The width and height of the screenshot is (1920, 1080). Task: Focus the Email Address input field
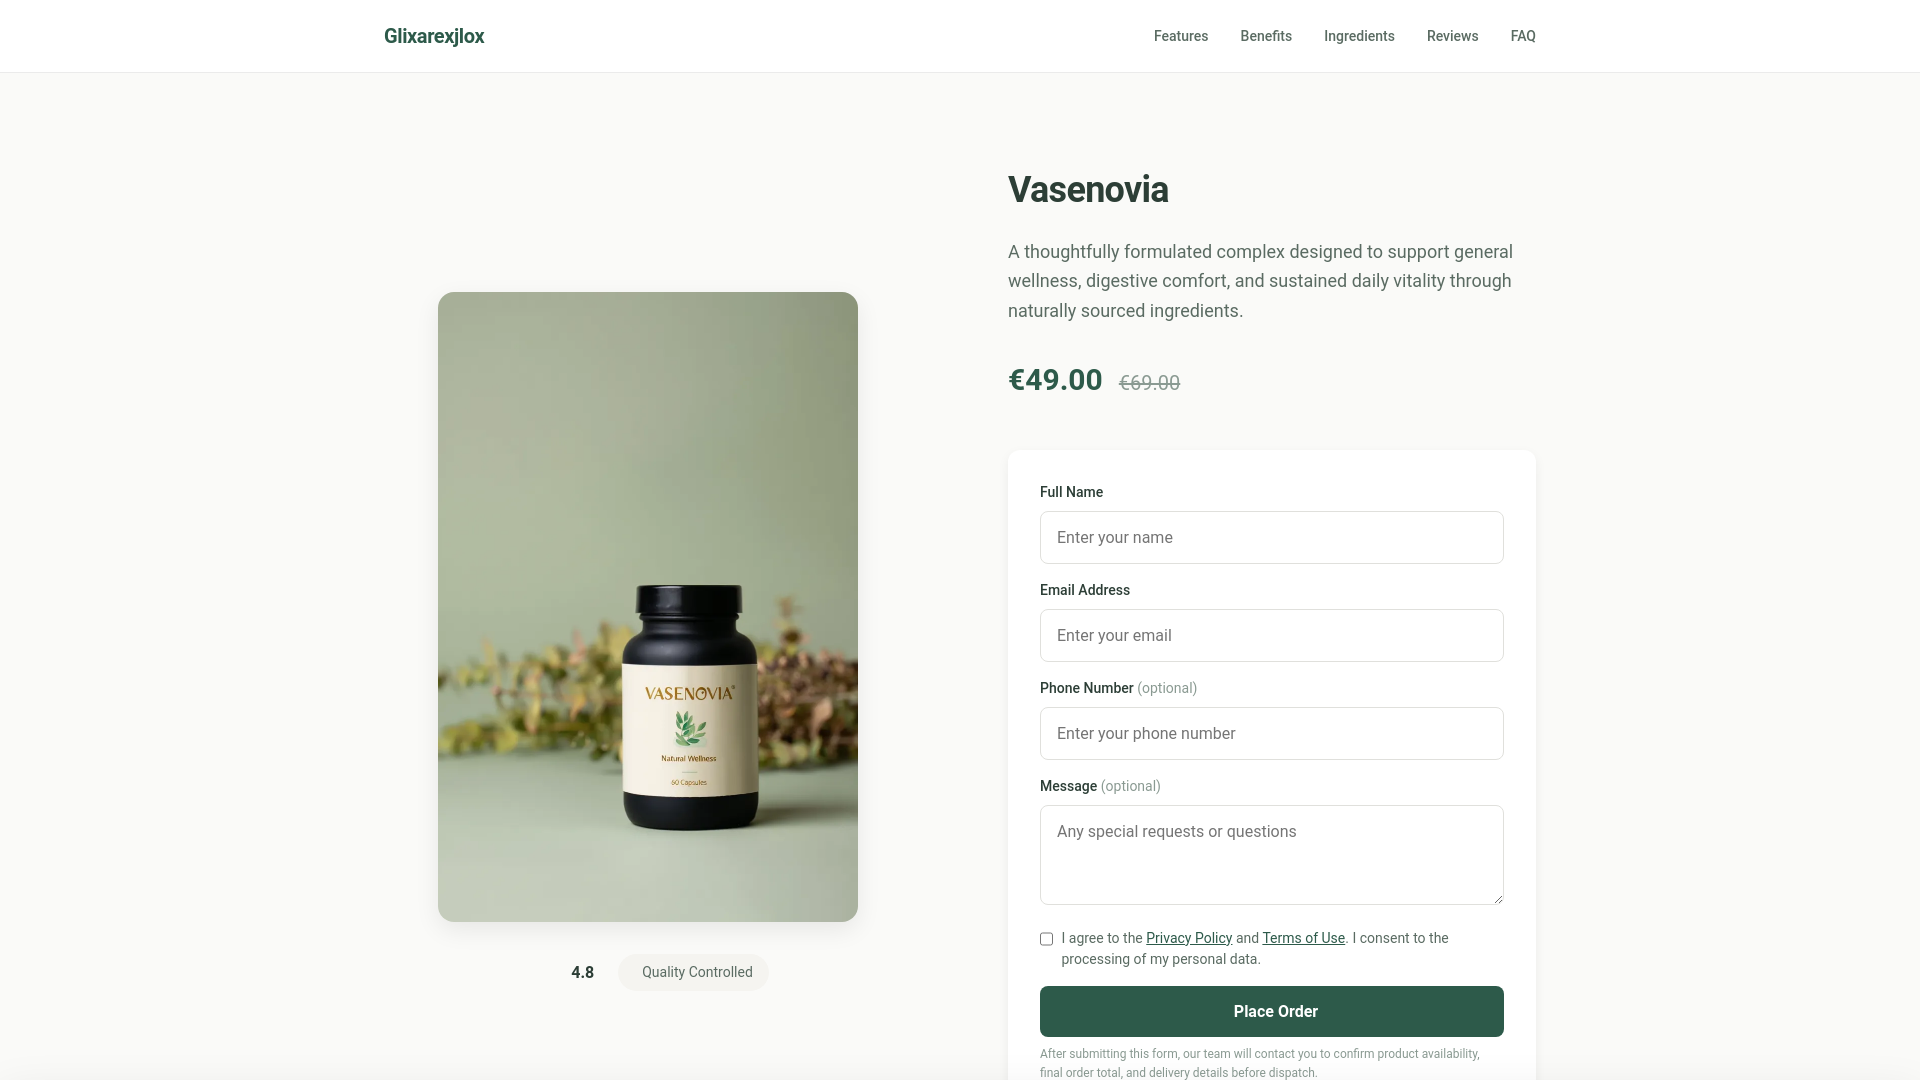[x=1272, y=636]
